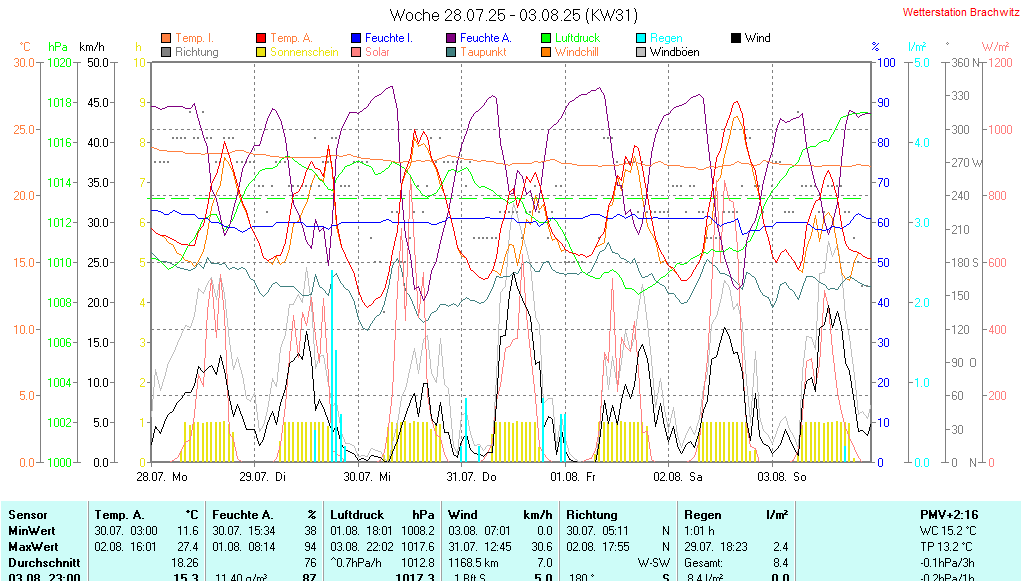Click the Windchill legend label
The image size is (1021, 581).
[576, 52]
